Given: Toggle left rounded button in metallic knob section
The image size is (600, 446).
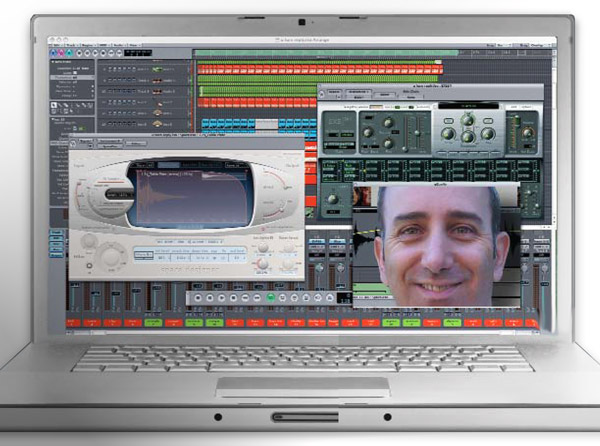Looking at the screenshot, I should 448,121.
